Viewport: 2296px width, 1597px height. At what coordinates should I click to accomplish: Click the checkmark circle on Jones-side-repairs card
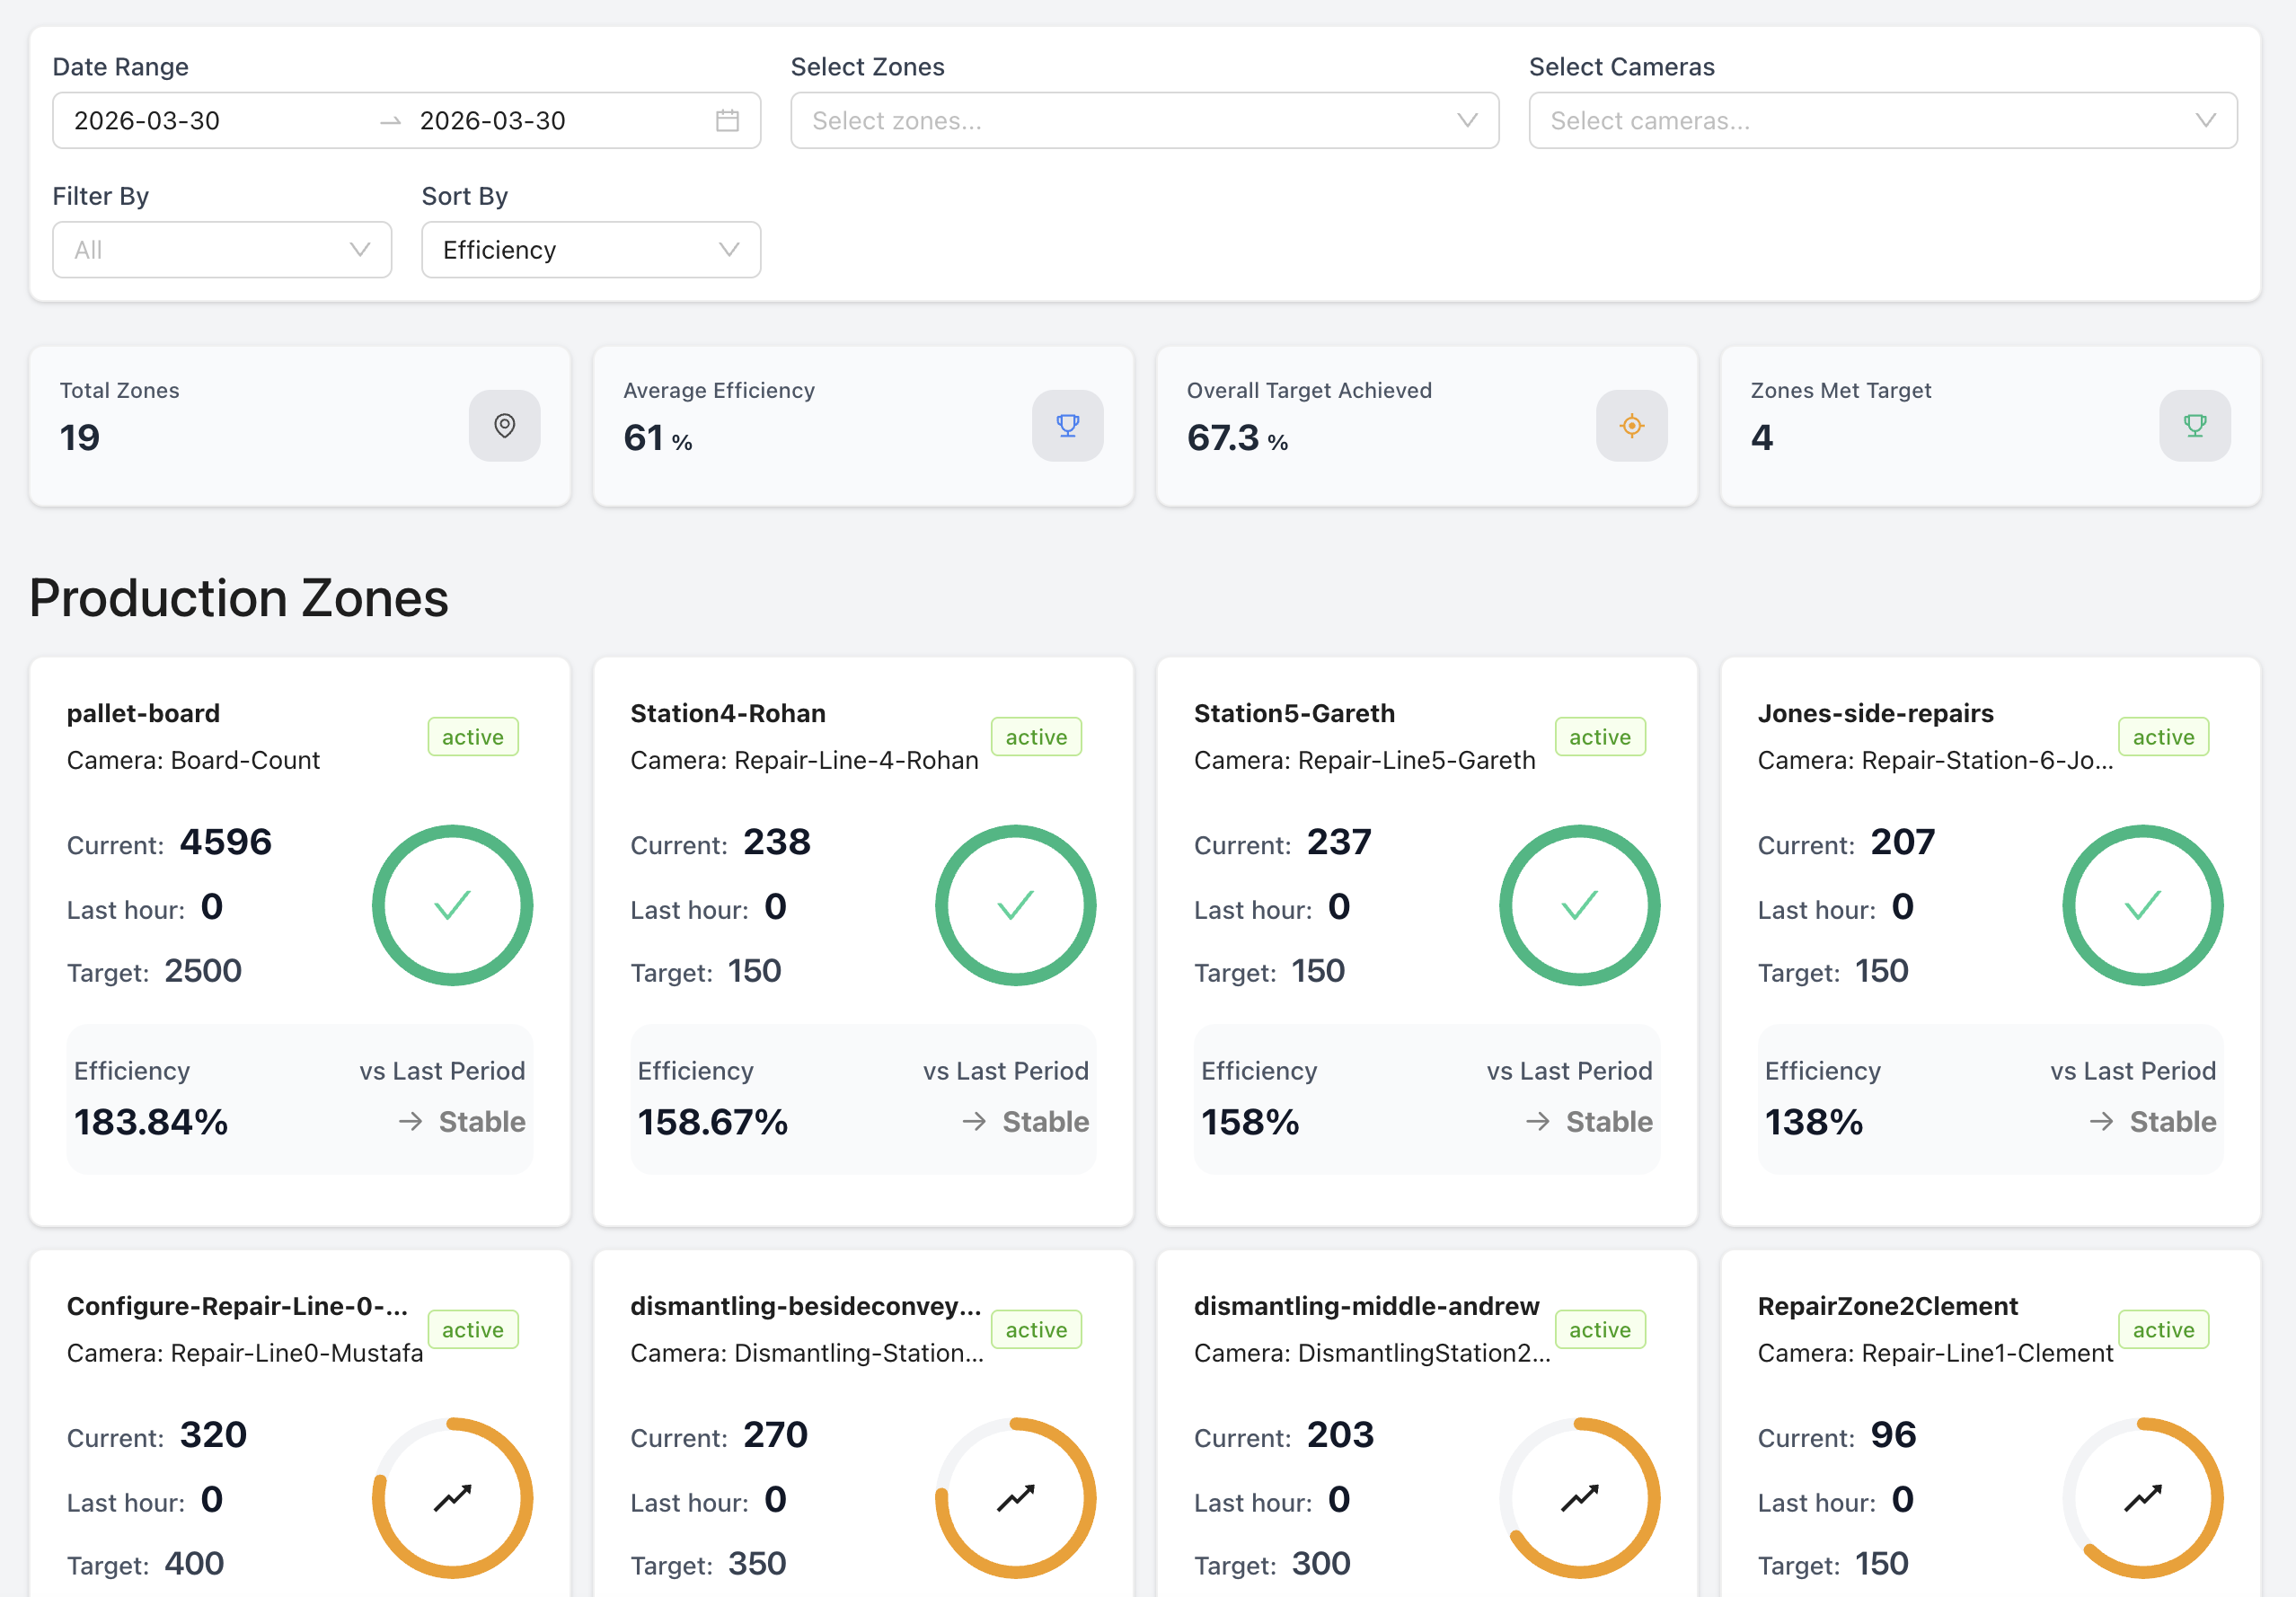[x=2142, y=905]
